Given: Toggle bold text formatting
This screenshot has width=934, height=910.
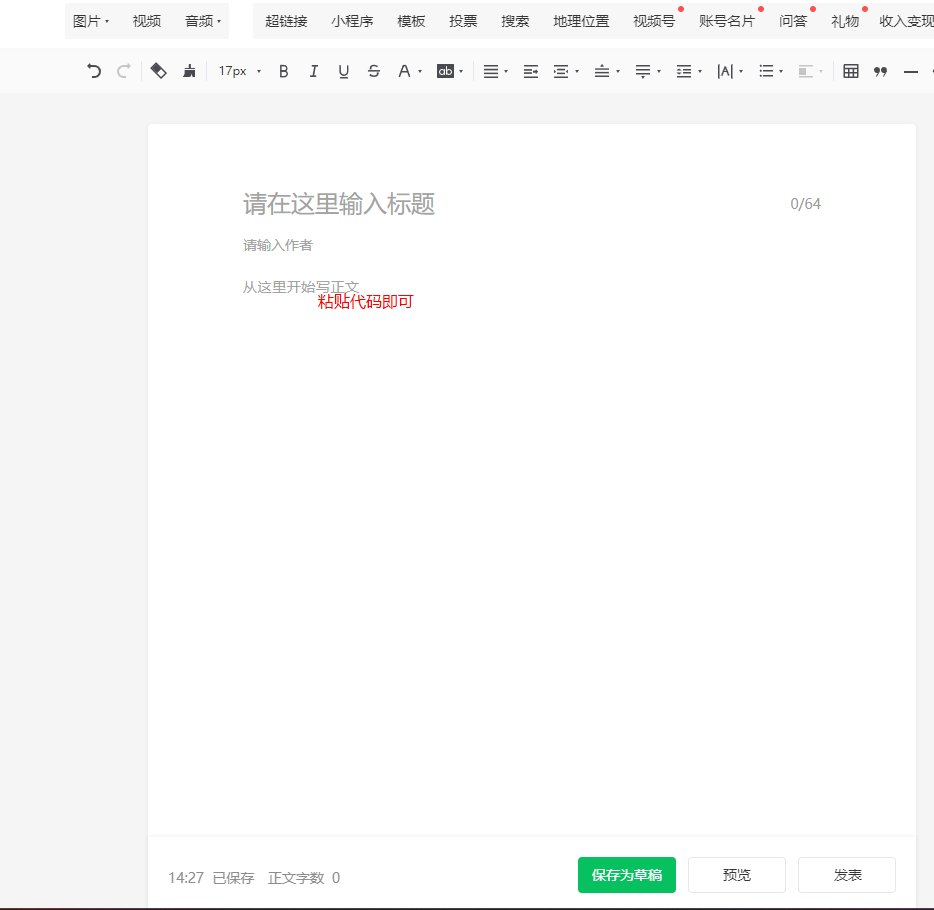Looking at the screenshot, I should 283,71.
